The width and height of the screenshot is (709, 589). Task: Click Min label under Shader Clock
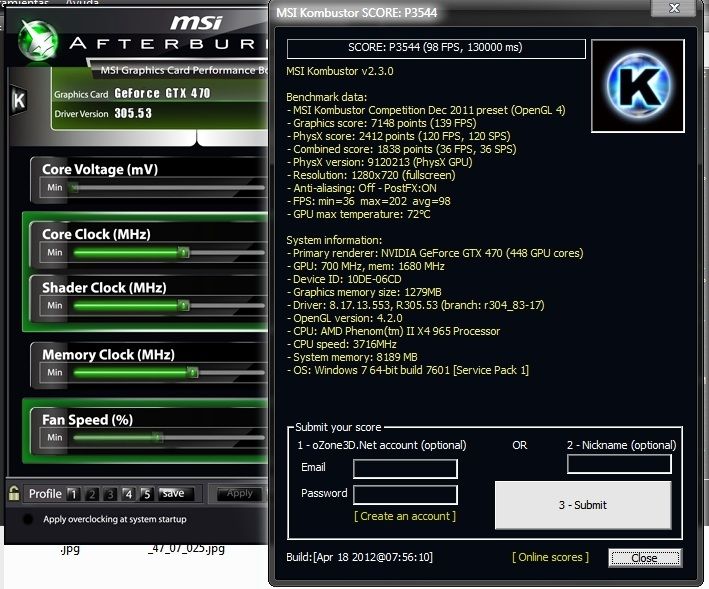[55, 306]
